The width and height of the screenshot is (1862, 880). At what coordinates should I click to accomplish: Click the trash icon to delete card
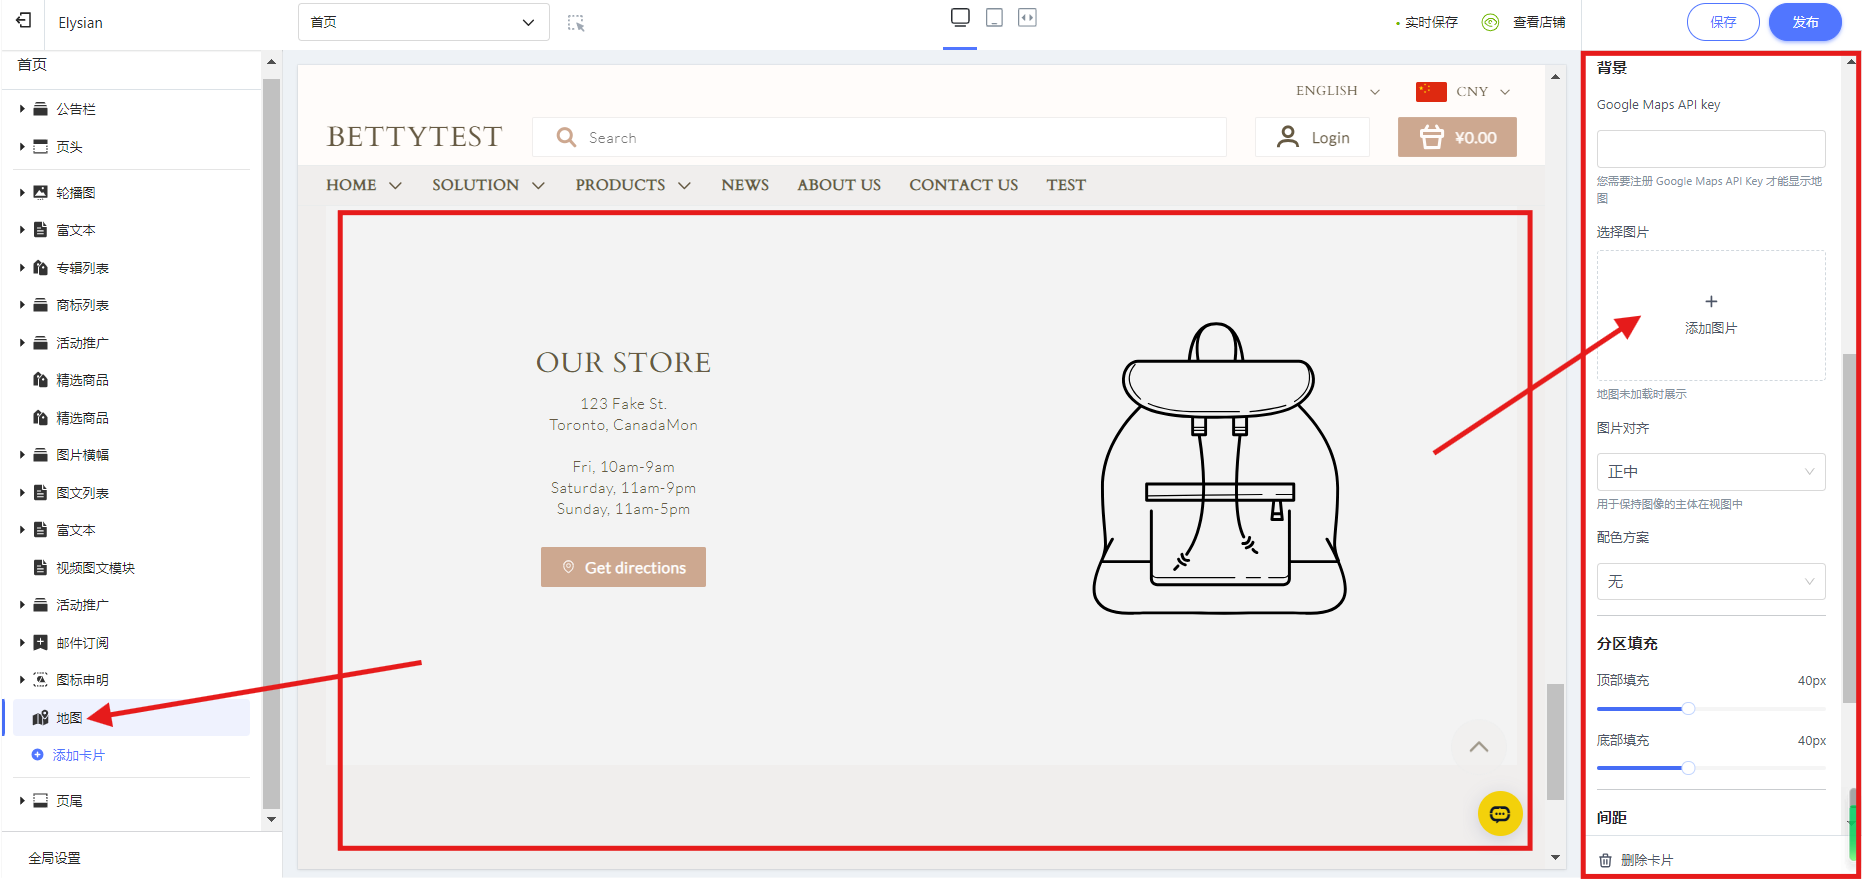pyautogui.click(x=1605, y=860)
